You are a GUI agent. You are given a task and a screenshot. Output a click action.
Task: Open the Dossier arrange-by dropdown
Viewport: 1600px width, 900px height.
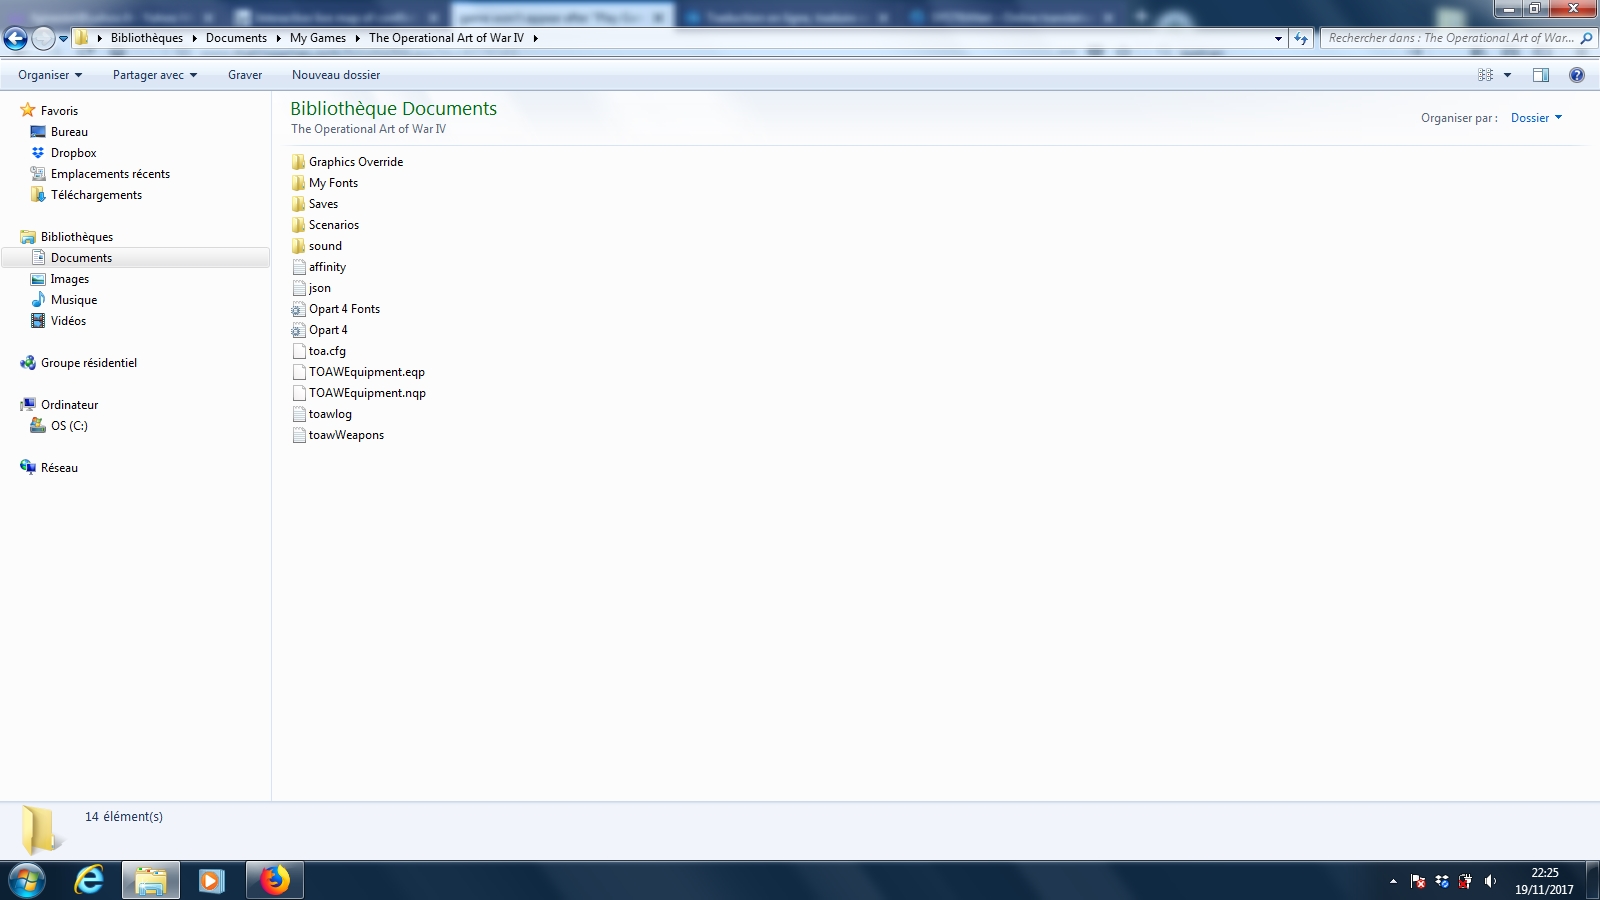tap(1536, 118)
